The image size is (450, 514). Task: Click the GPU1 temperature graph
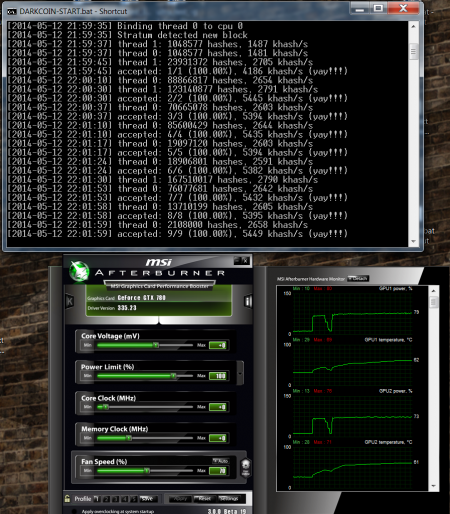coord(352,364)
